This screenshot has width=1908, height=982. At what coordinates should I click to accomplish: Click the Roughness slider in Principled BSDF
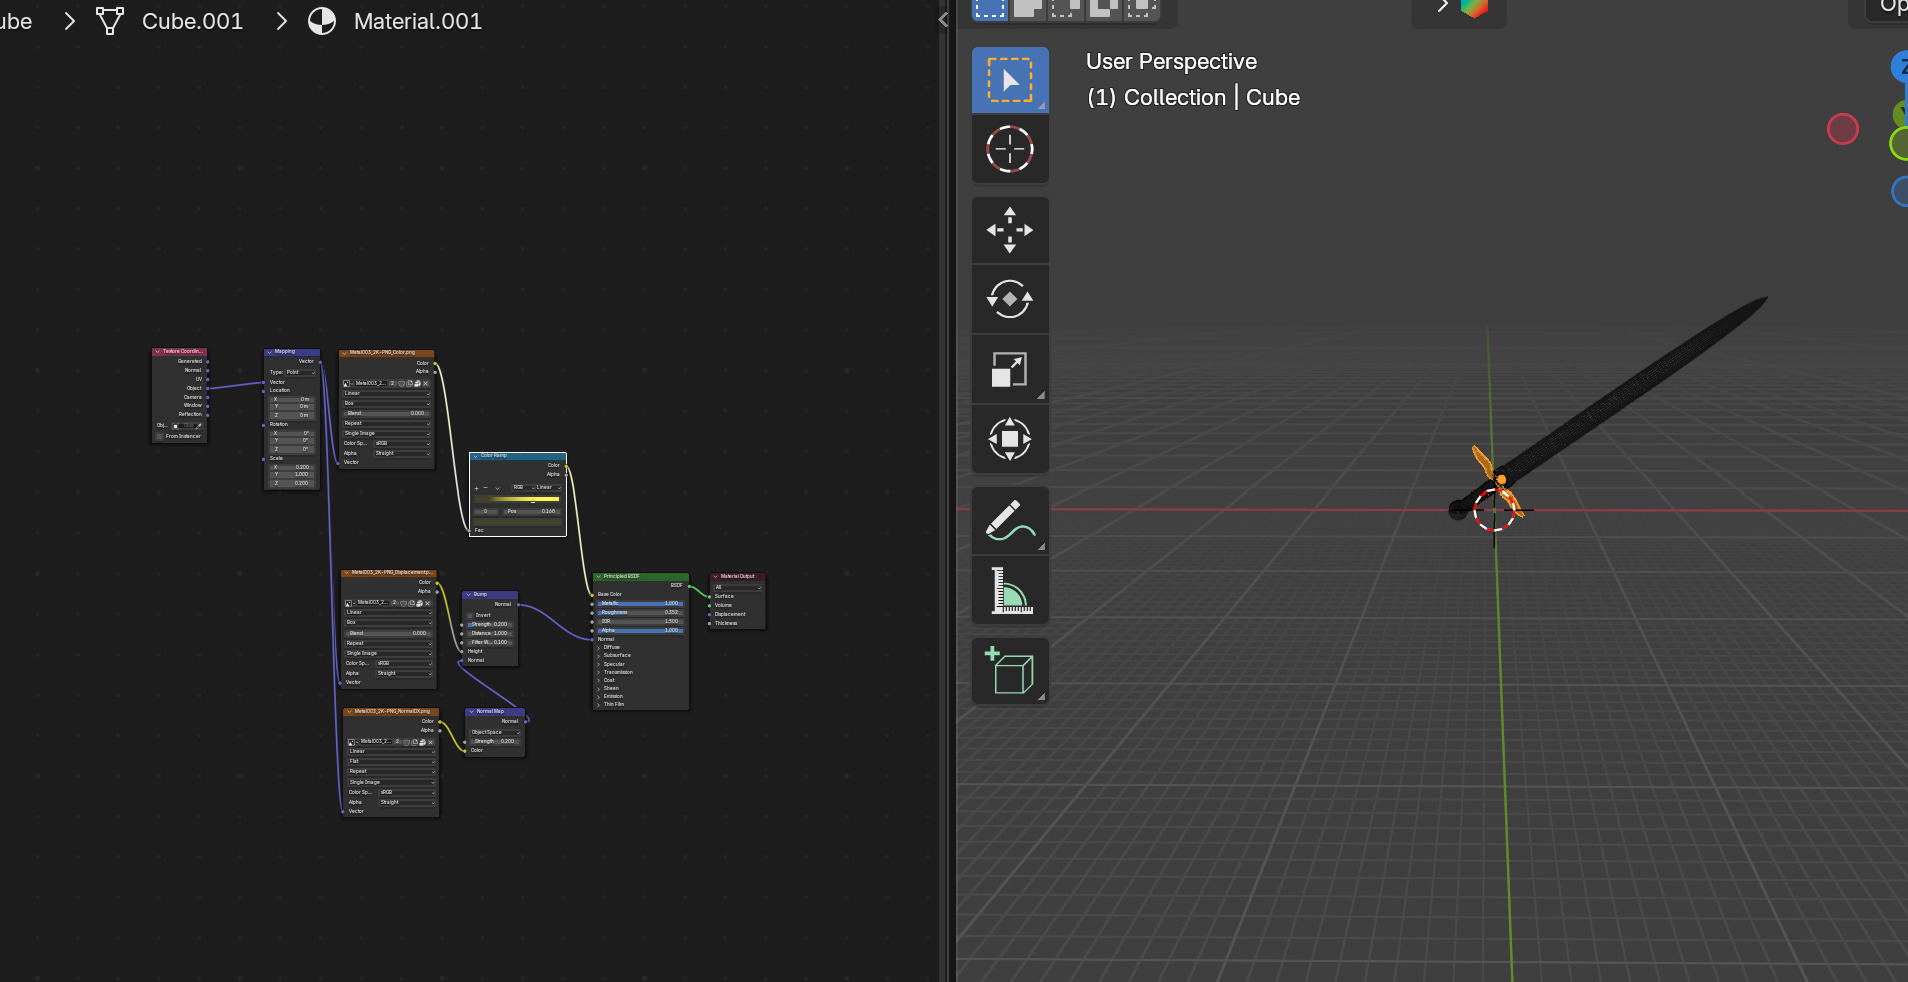pos(640,612)
